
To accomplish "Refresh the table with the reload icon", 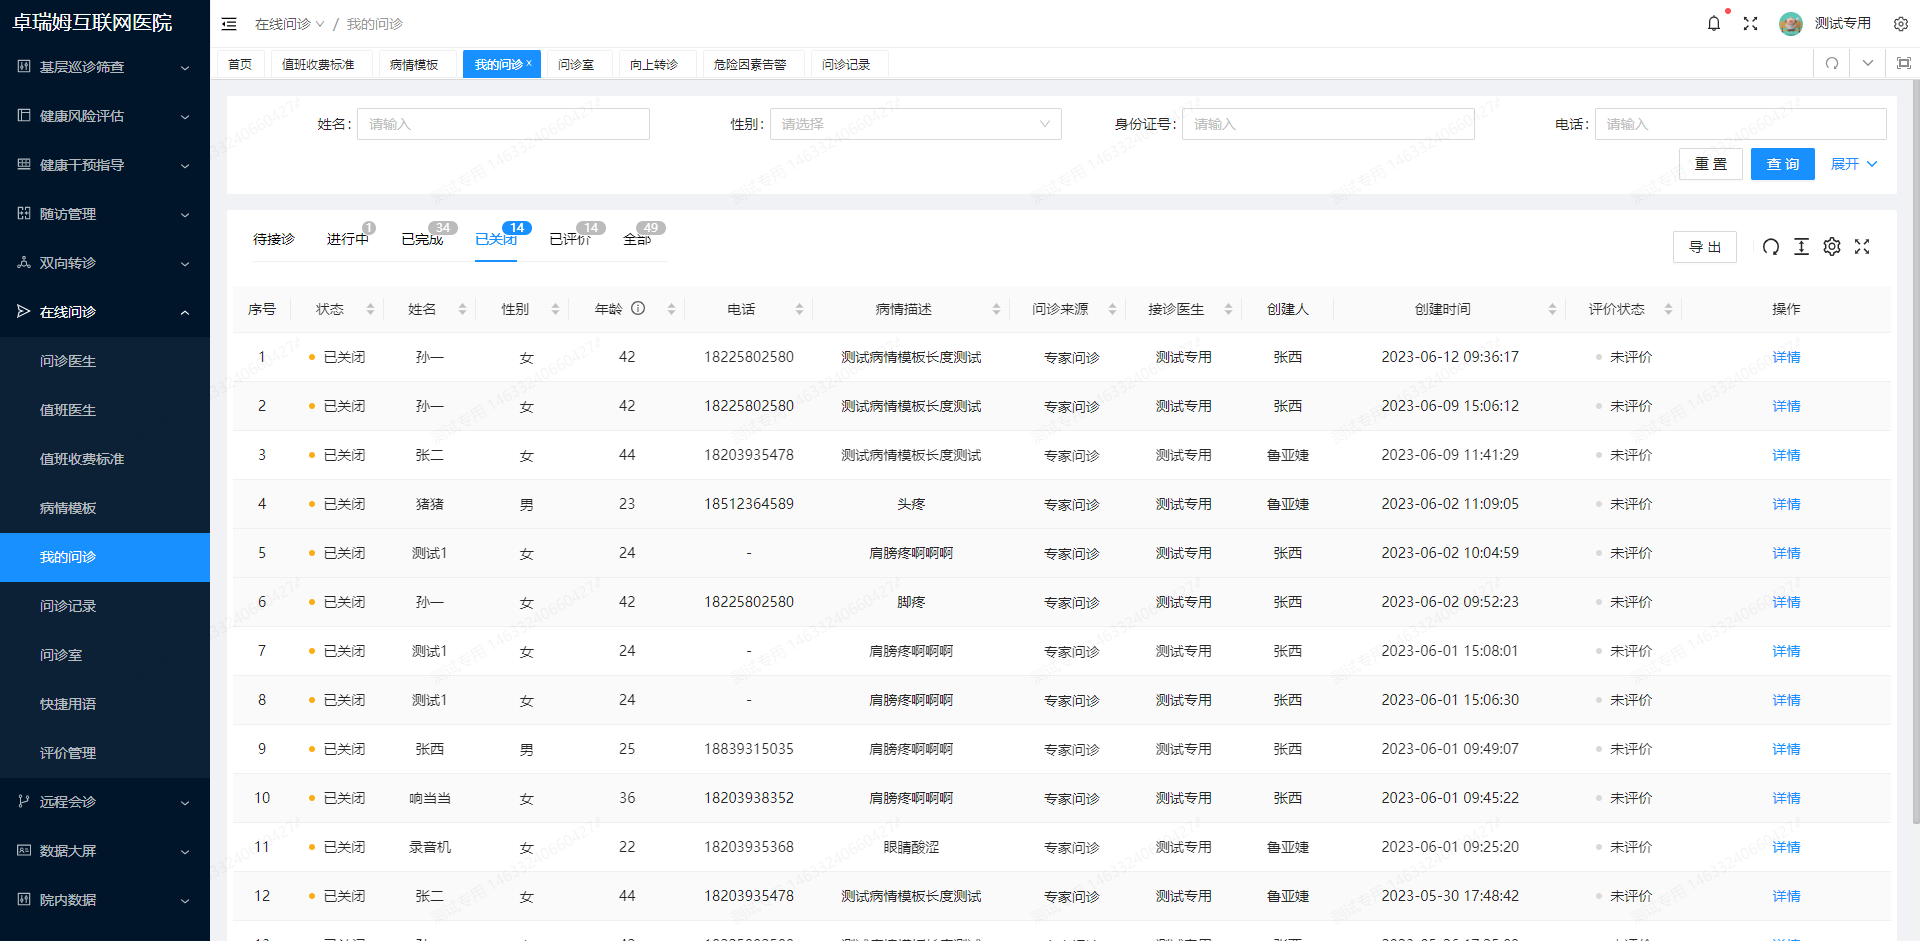I will pyautogui.click(x=1771, y=247).
